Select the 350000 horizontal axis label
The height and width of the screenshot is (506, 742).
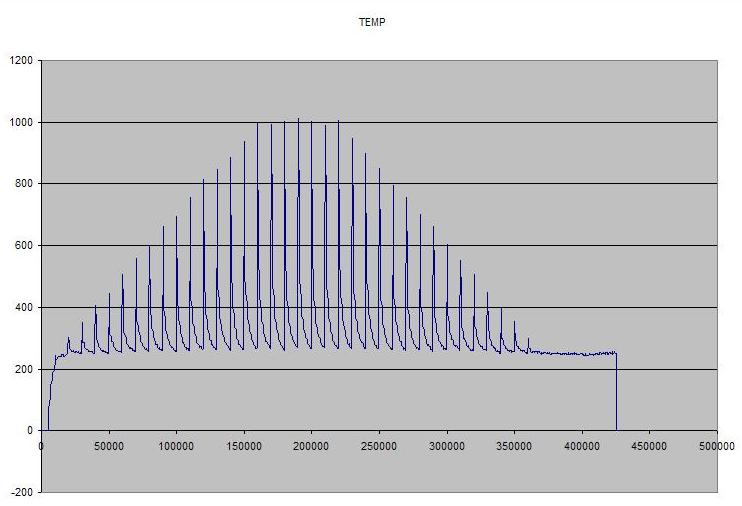514,443
